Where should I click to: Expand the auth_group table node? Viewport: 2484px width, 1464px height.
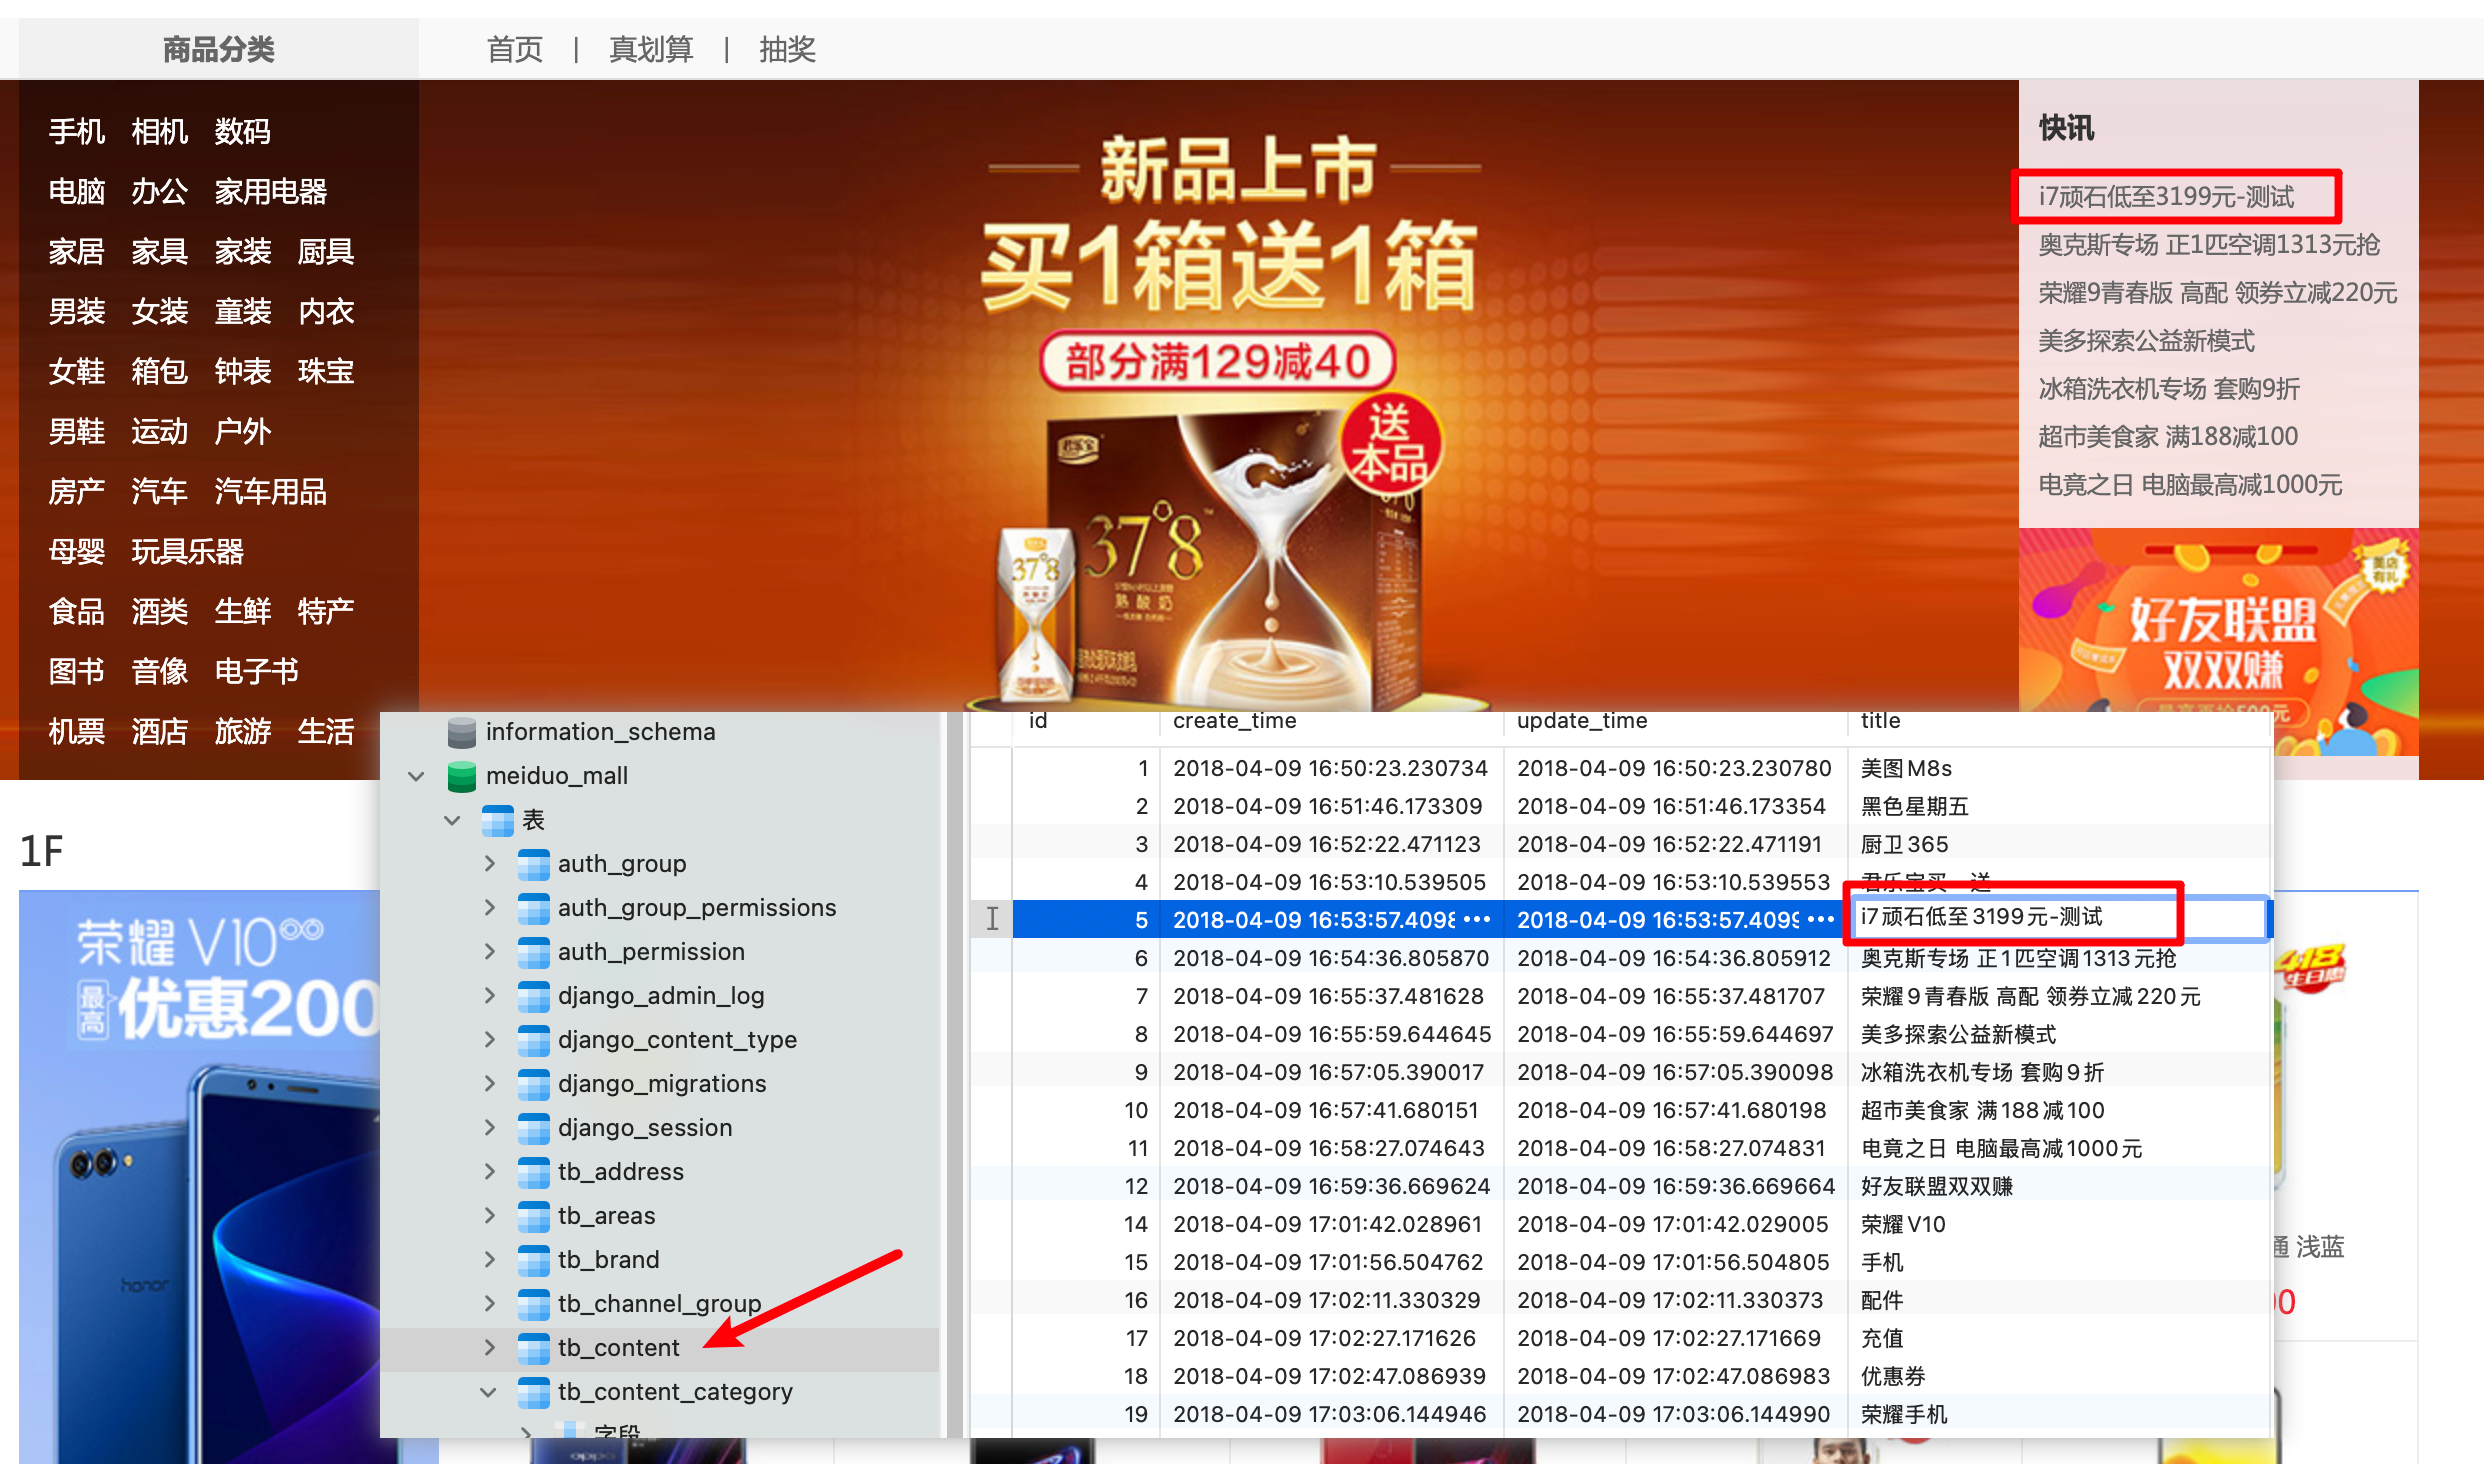tap(489, 863)
